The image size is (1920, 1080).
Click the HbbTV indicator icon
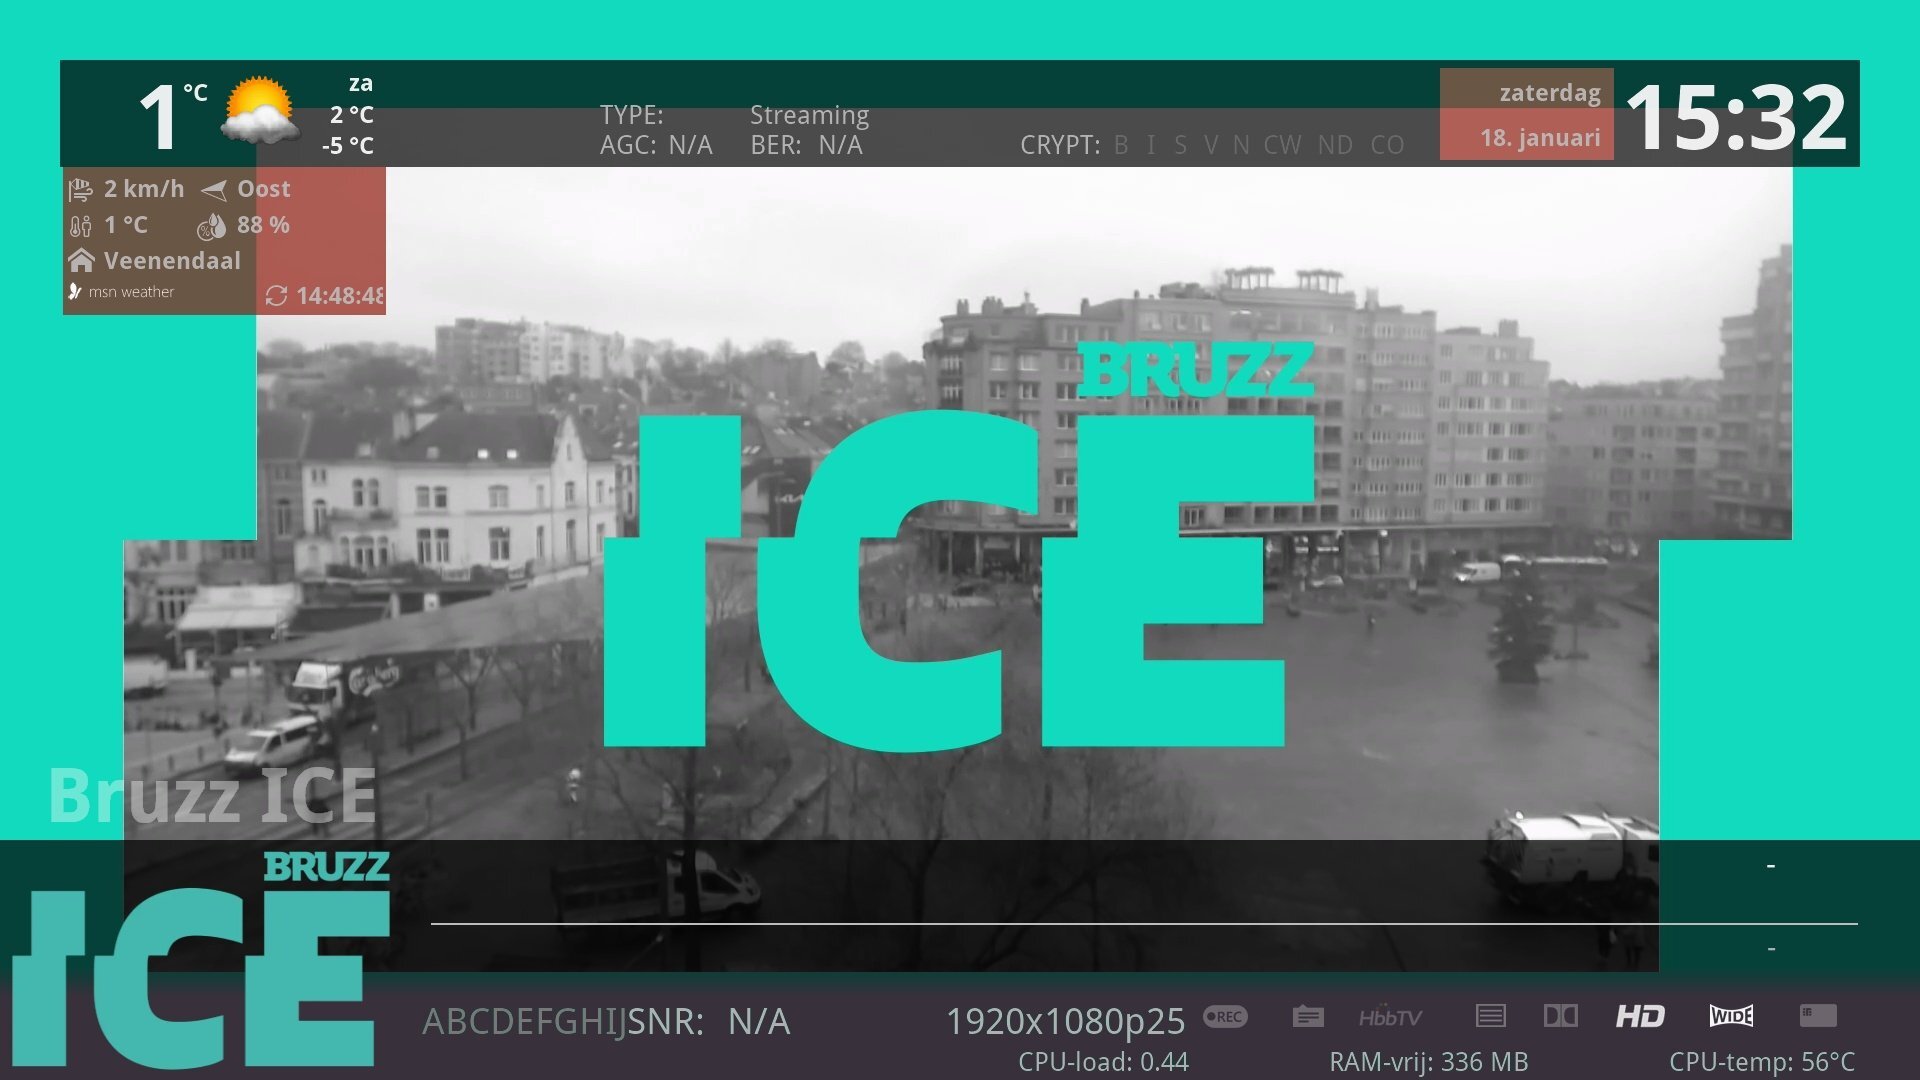(x=1390, y=1017)
